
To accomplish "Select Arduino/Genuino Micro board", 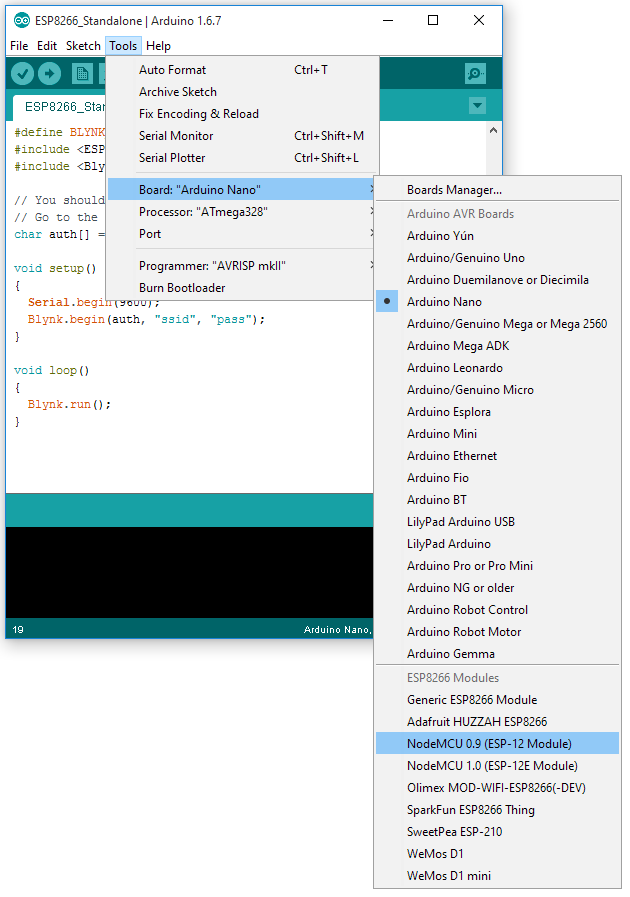I will (497, 390).
